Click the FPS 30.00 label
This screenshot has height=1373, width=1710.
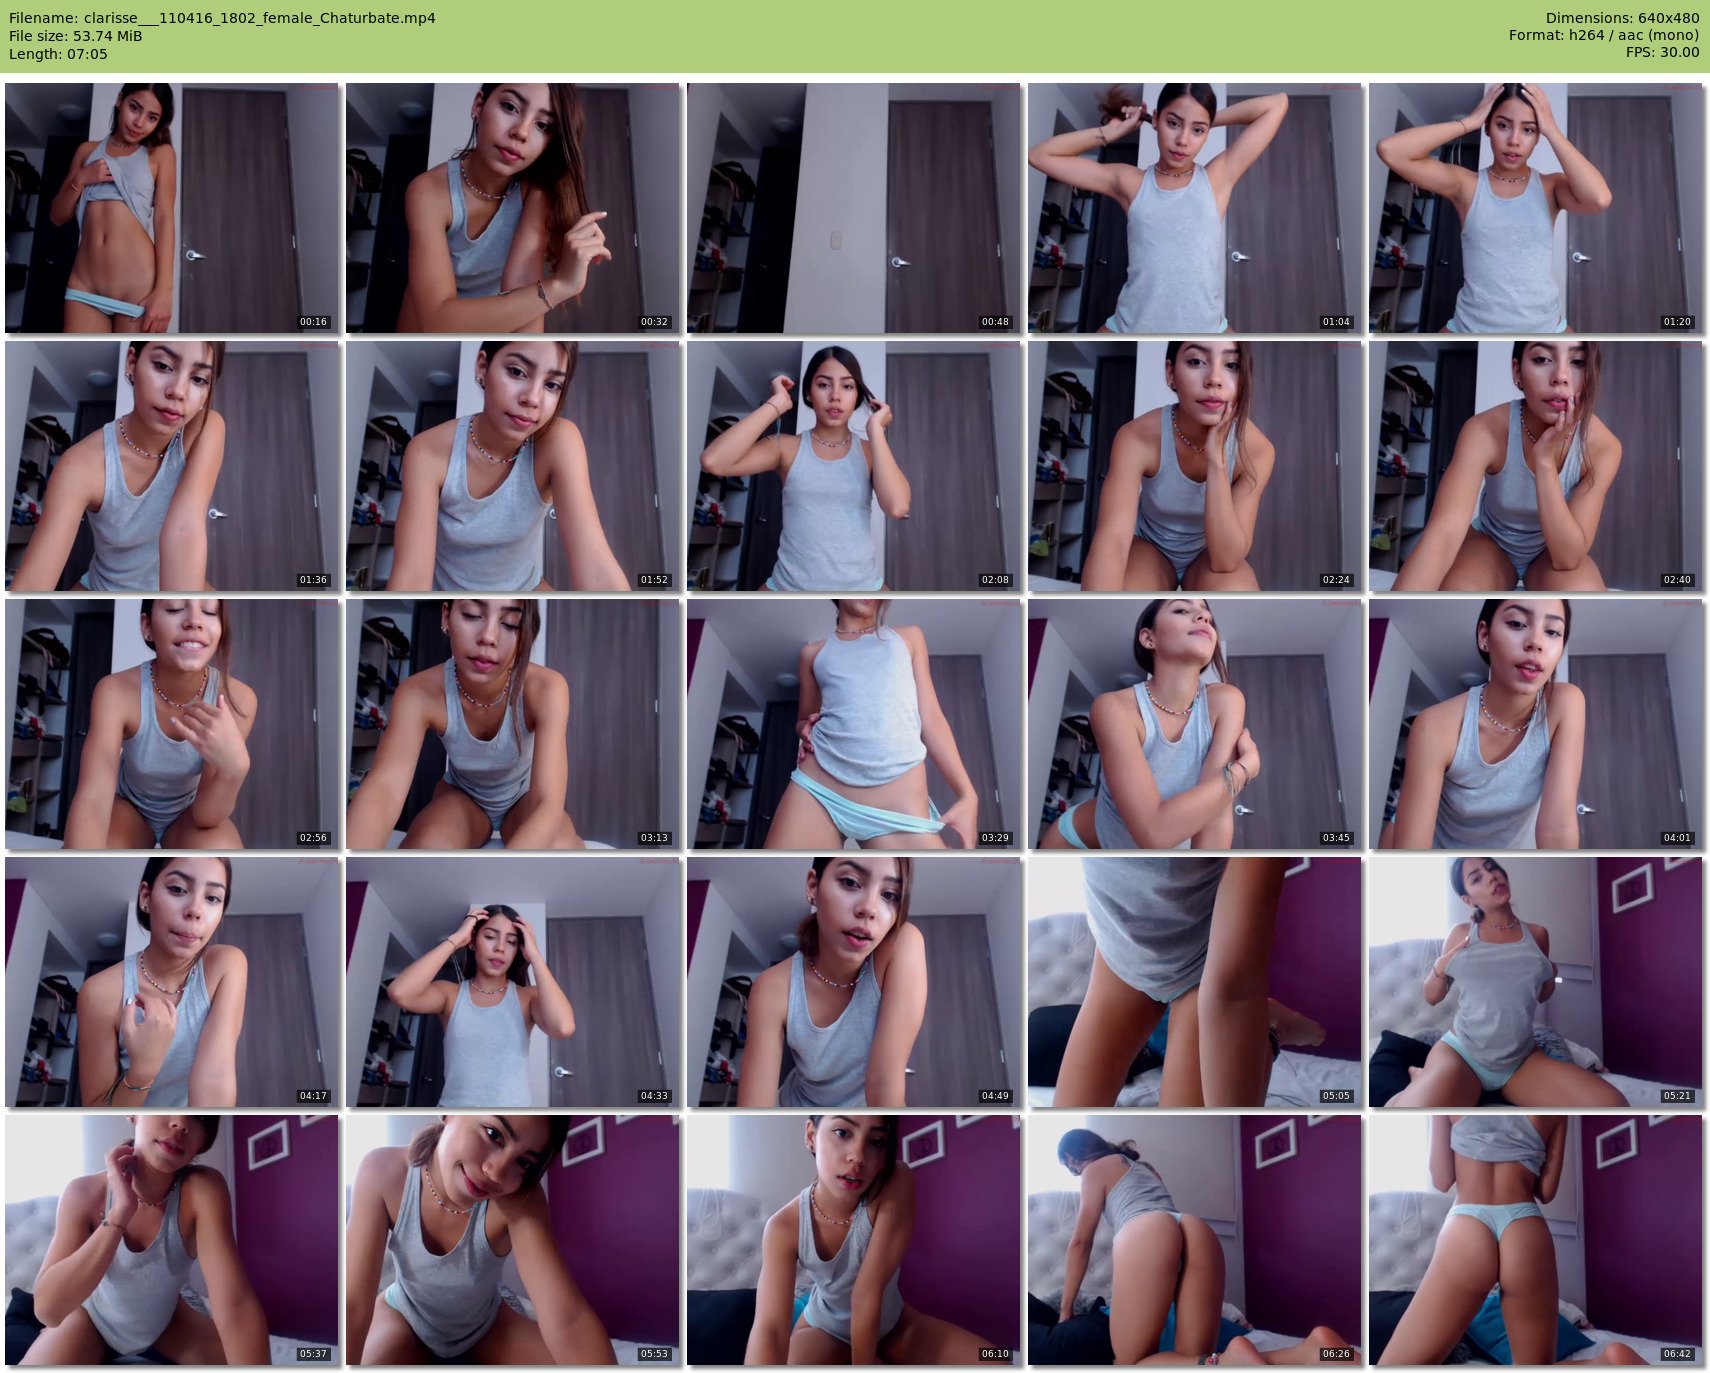click(1662, 52)
